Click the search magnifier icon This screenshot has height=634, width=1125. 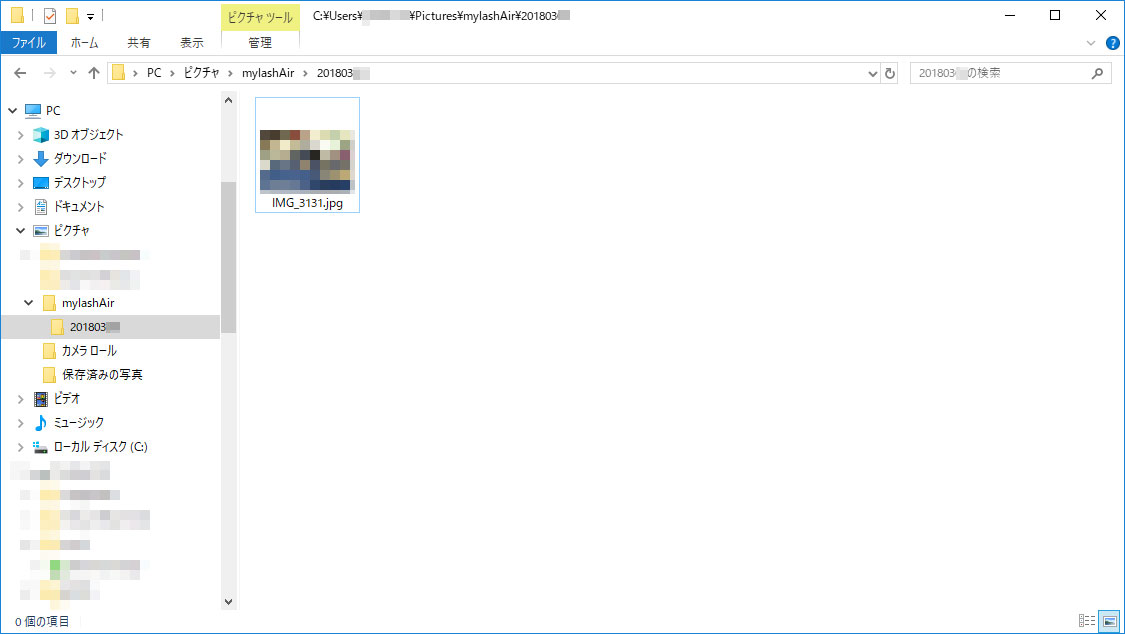pos(1097,73)
